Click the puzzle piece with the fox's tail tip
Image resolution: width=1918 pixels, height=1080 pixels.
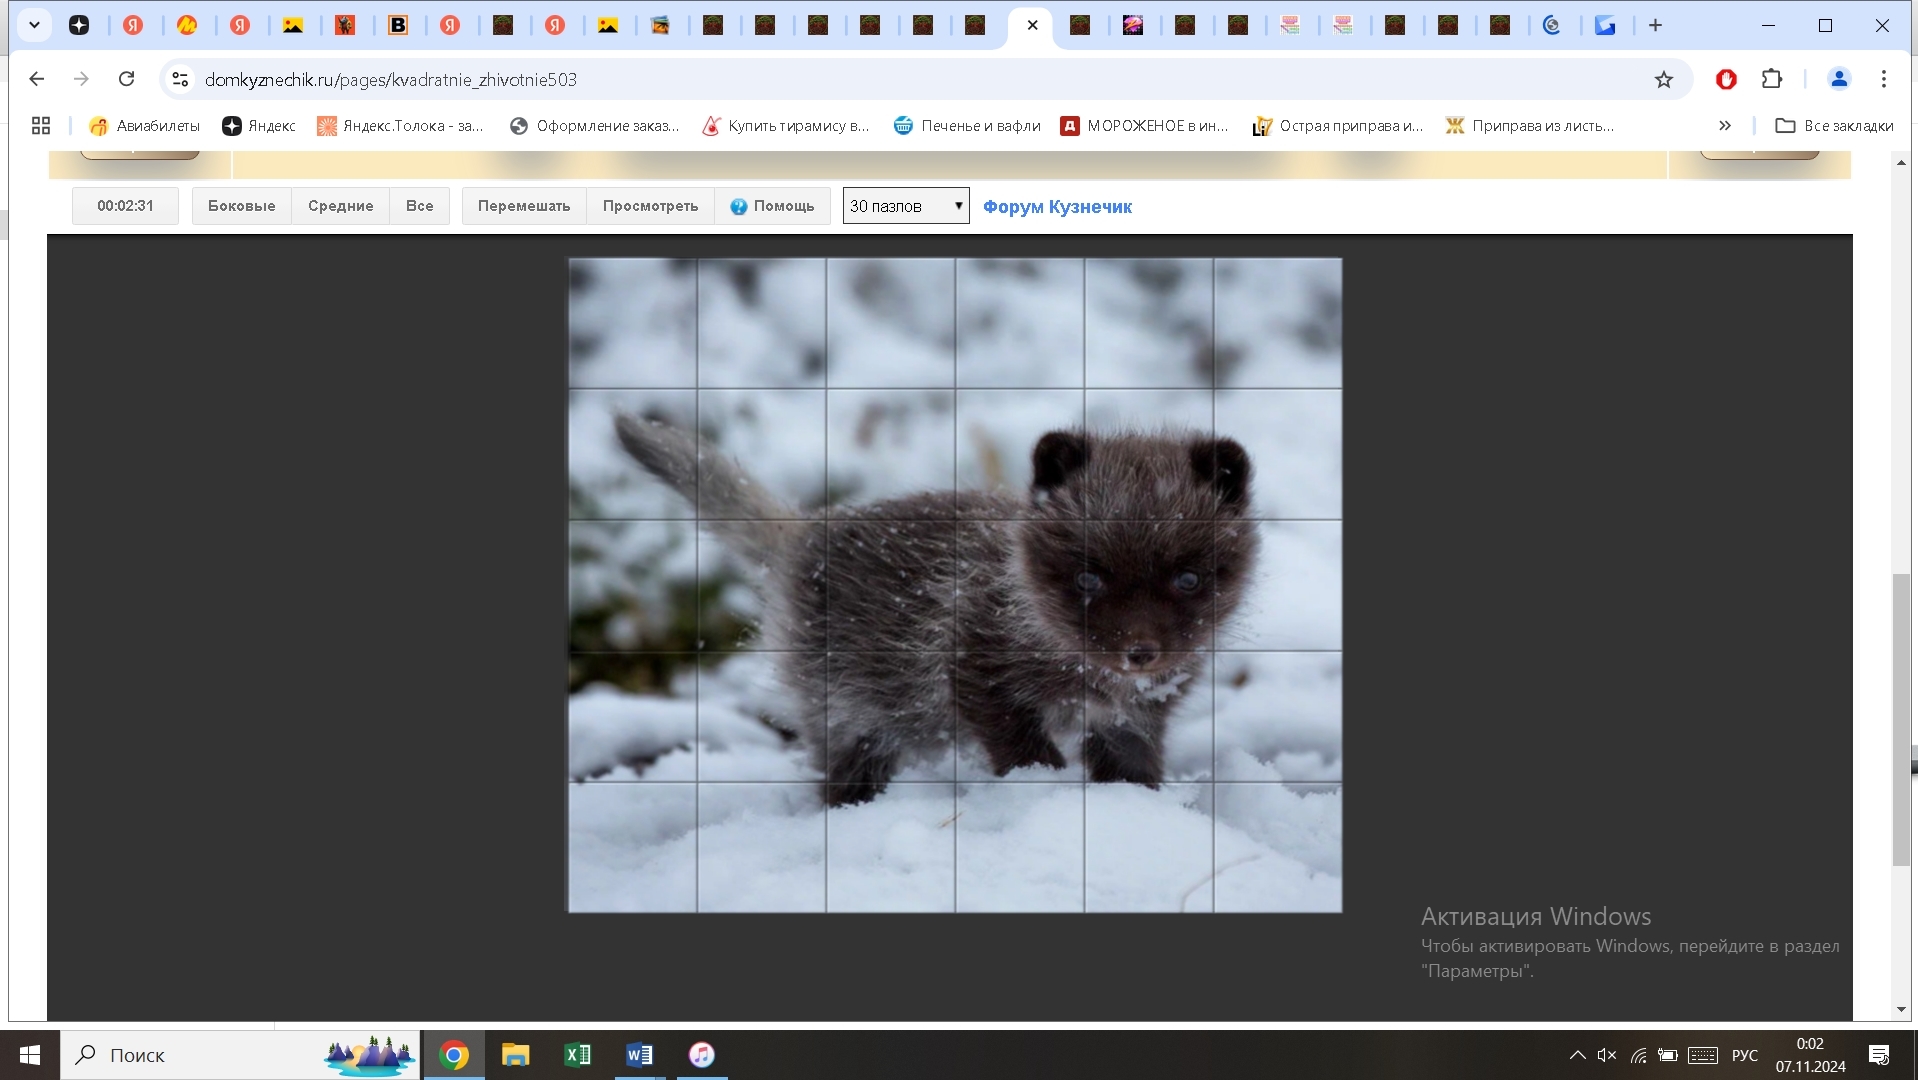tap(633, 454)
